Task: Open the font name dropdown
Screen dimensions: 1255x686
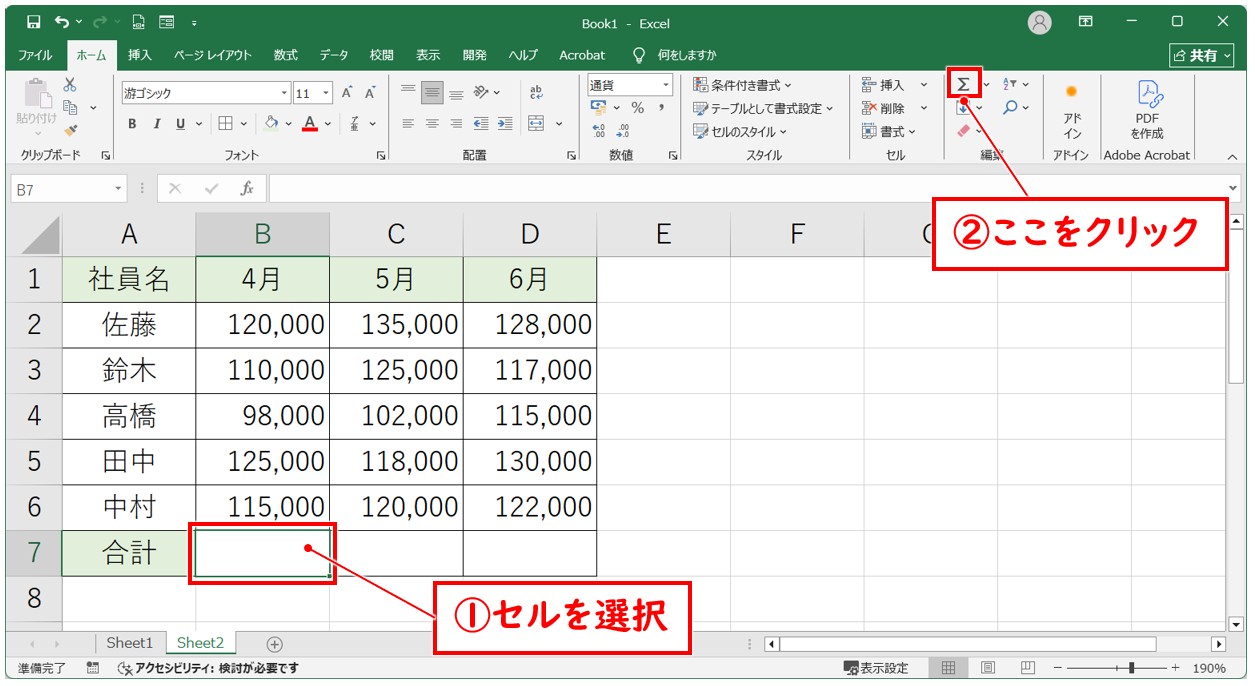Action: point(284,93)
